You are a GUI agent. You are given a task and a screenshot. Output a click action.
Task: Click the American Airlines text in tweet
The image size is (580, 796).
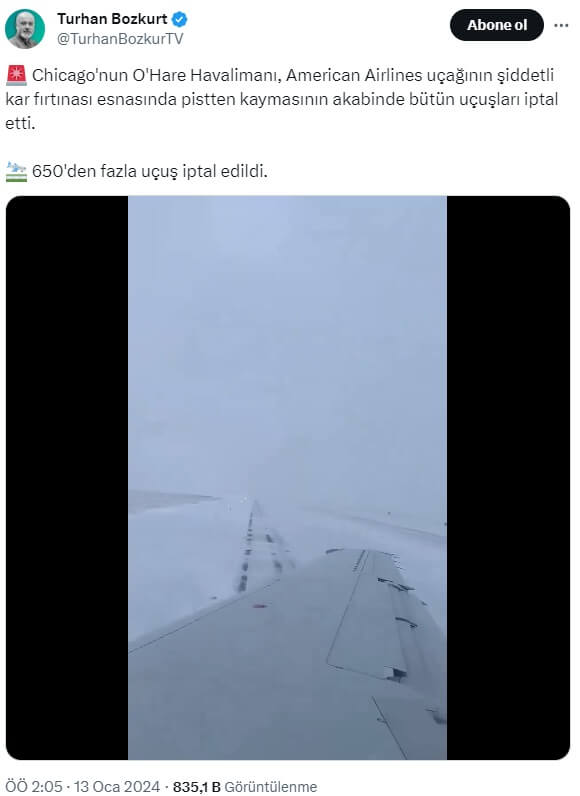coord(354,75)
